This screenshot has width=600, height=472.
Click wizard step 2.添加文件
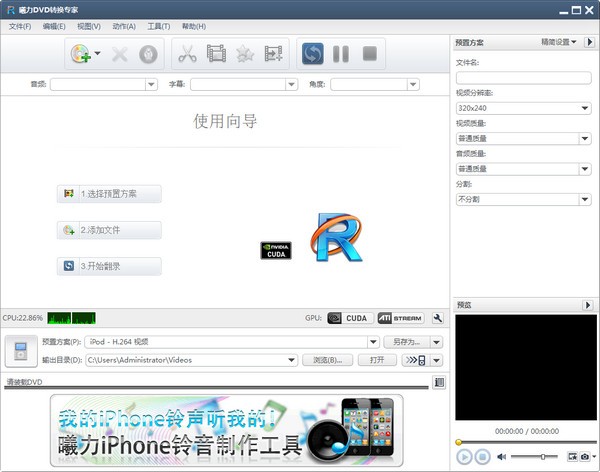coord(109,230)
